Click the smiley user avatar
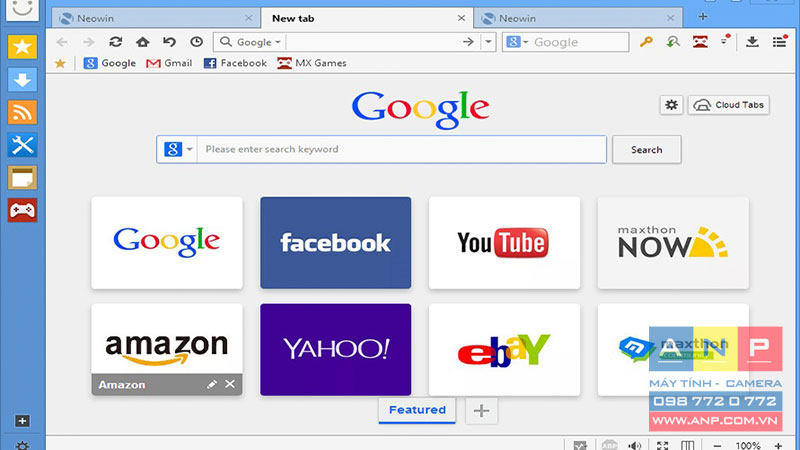 tap(22, 9)
